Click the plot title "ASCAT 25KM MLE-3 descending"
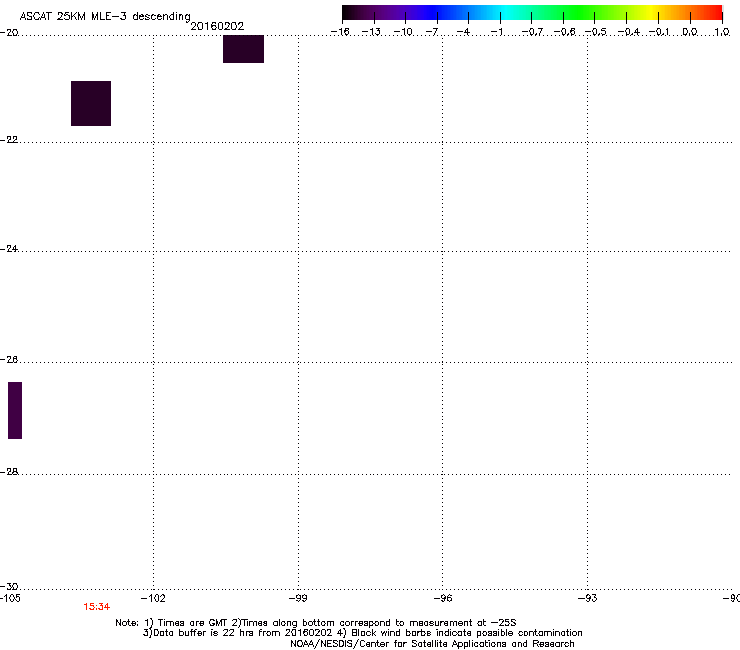This screenshot has width=740, height=650. point(105,17)
